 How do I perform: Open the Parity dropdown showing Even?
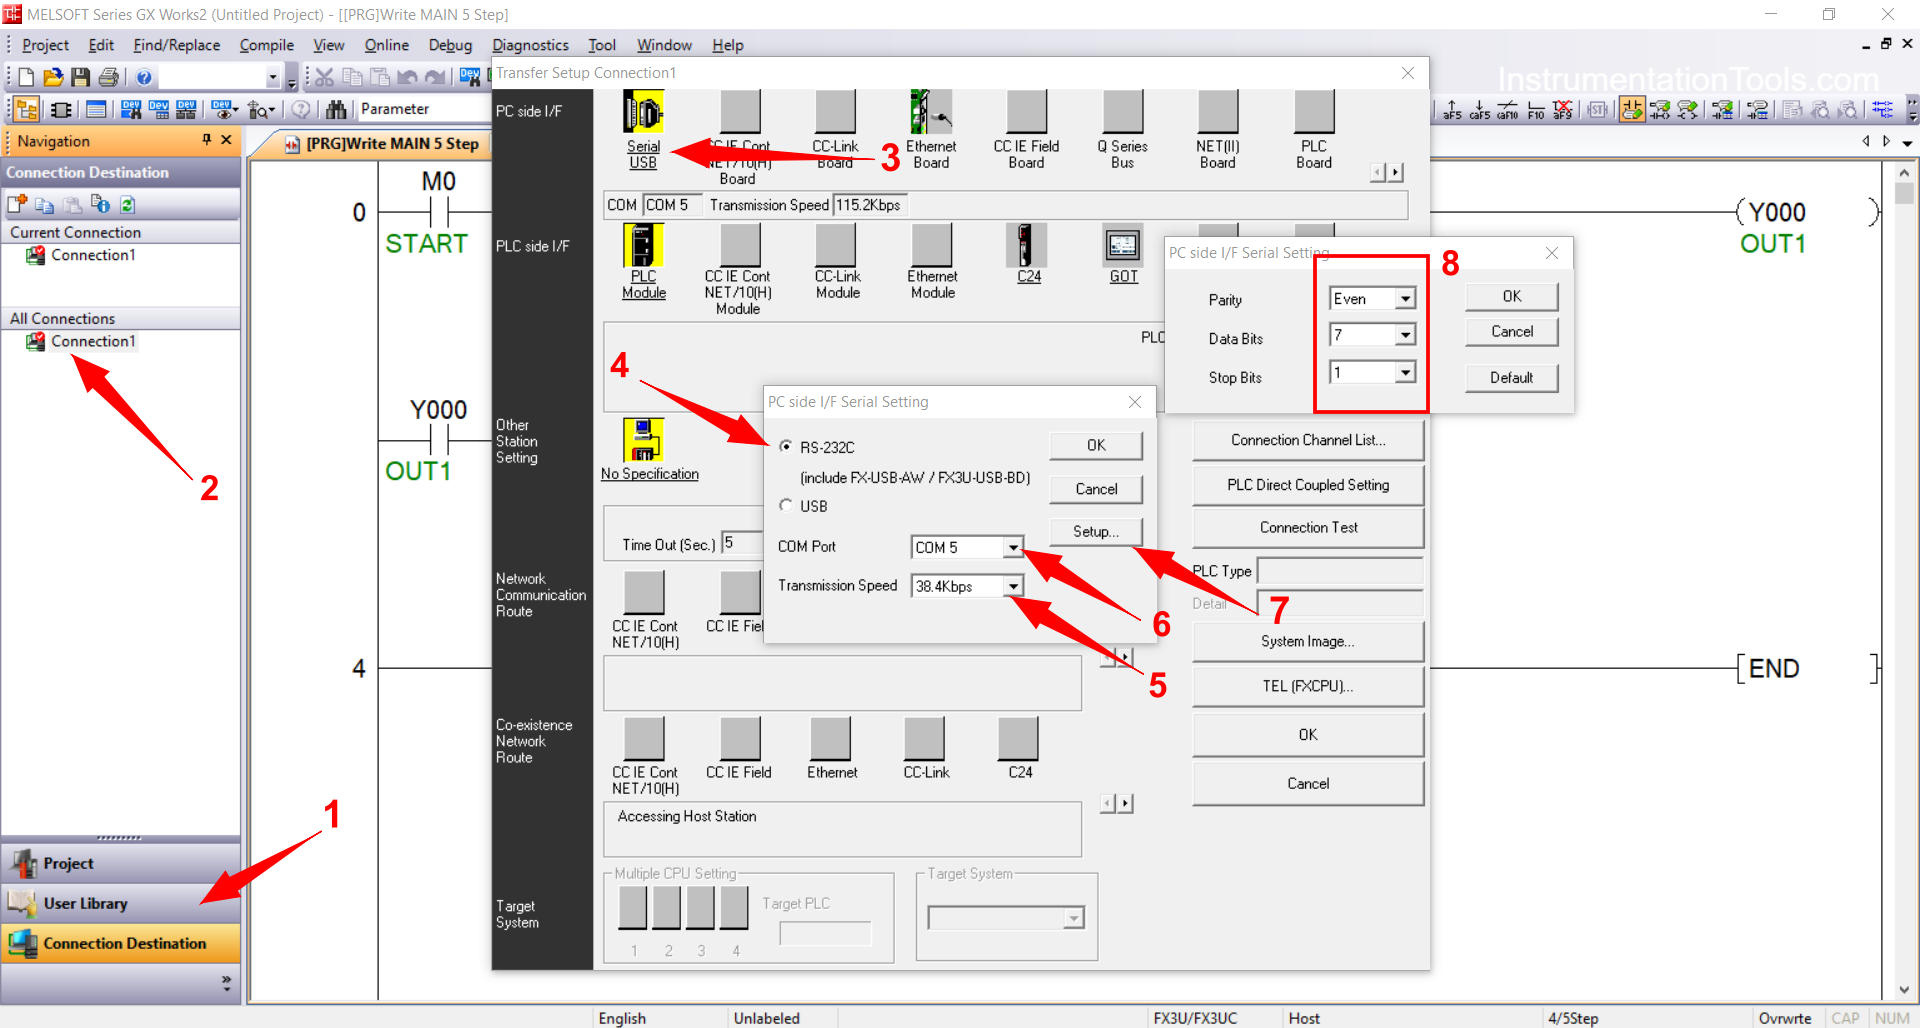click(1406, 298)
